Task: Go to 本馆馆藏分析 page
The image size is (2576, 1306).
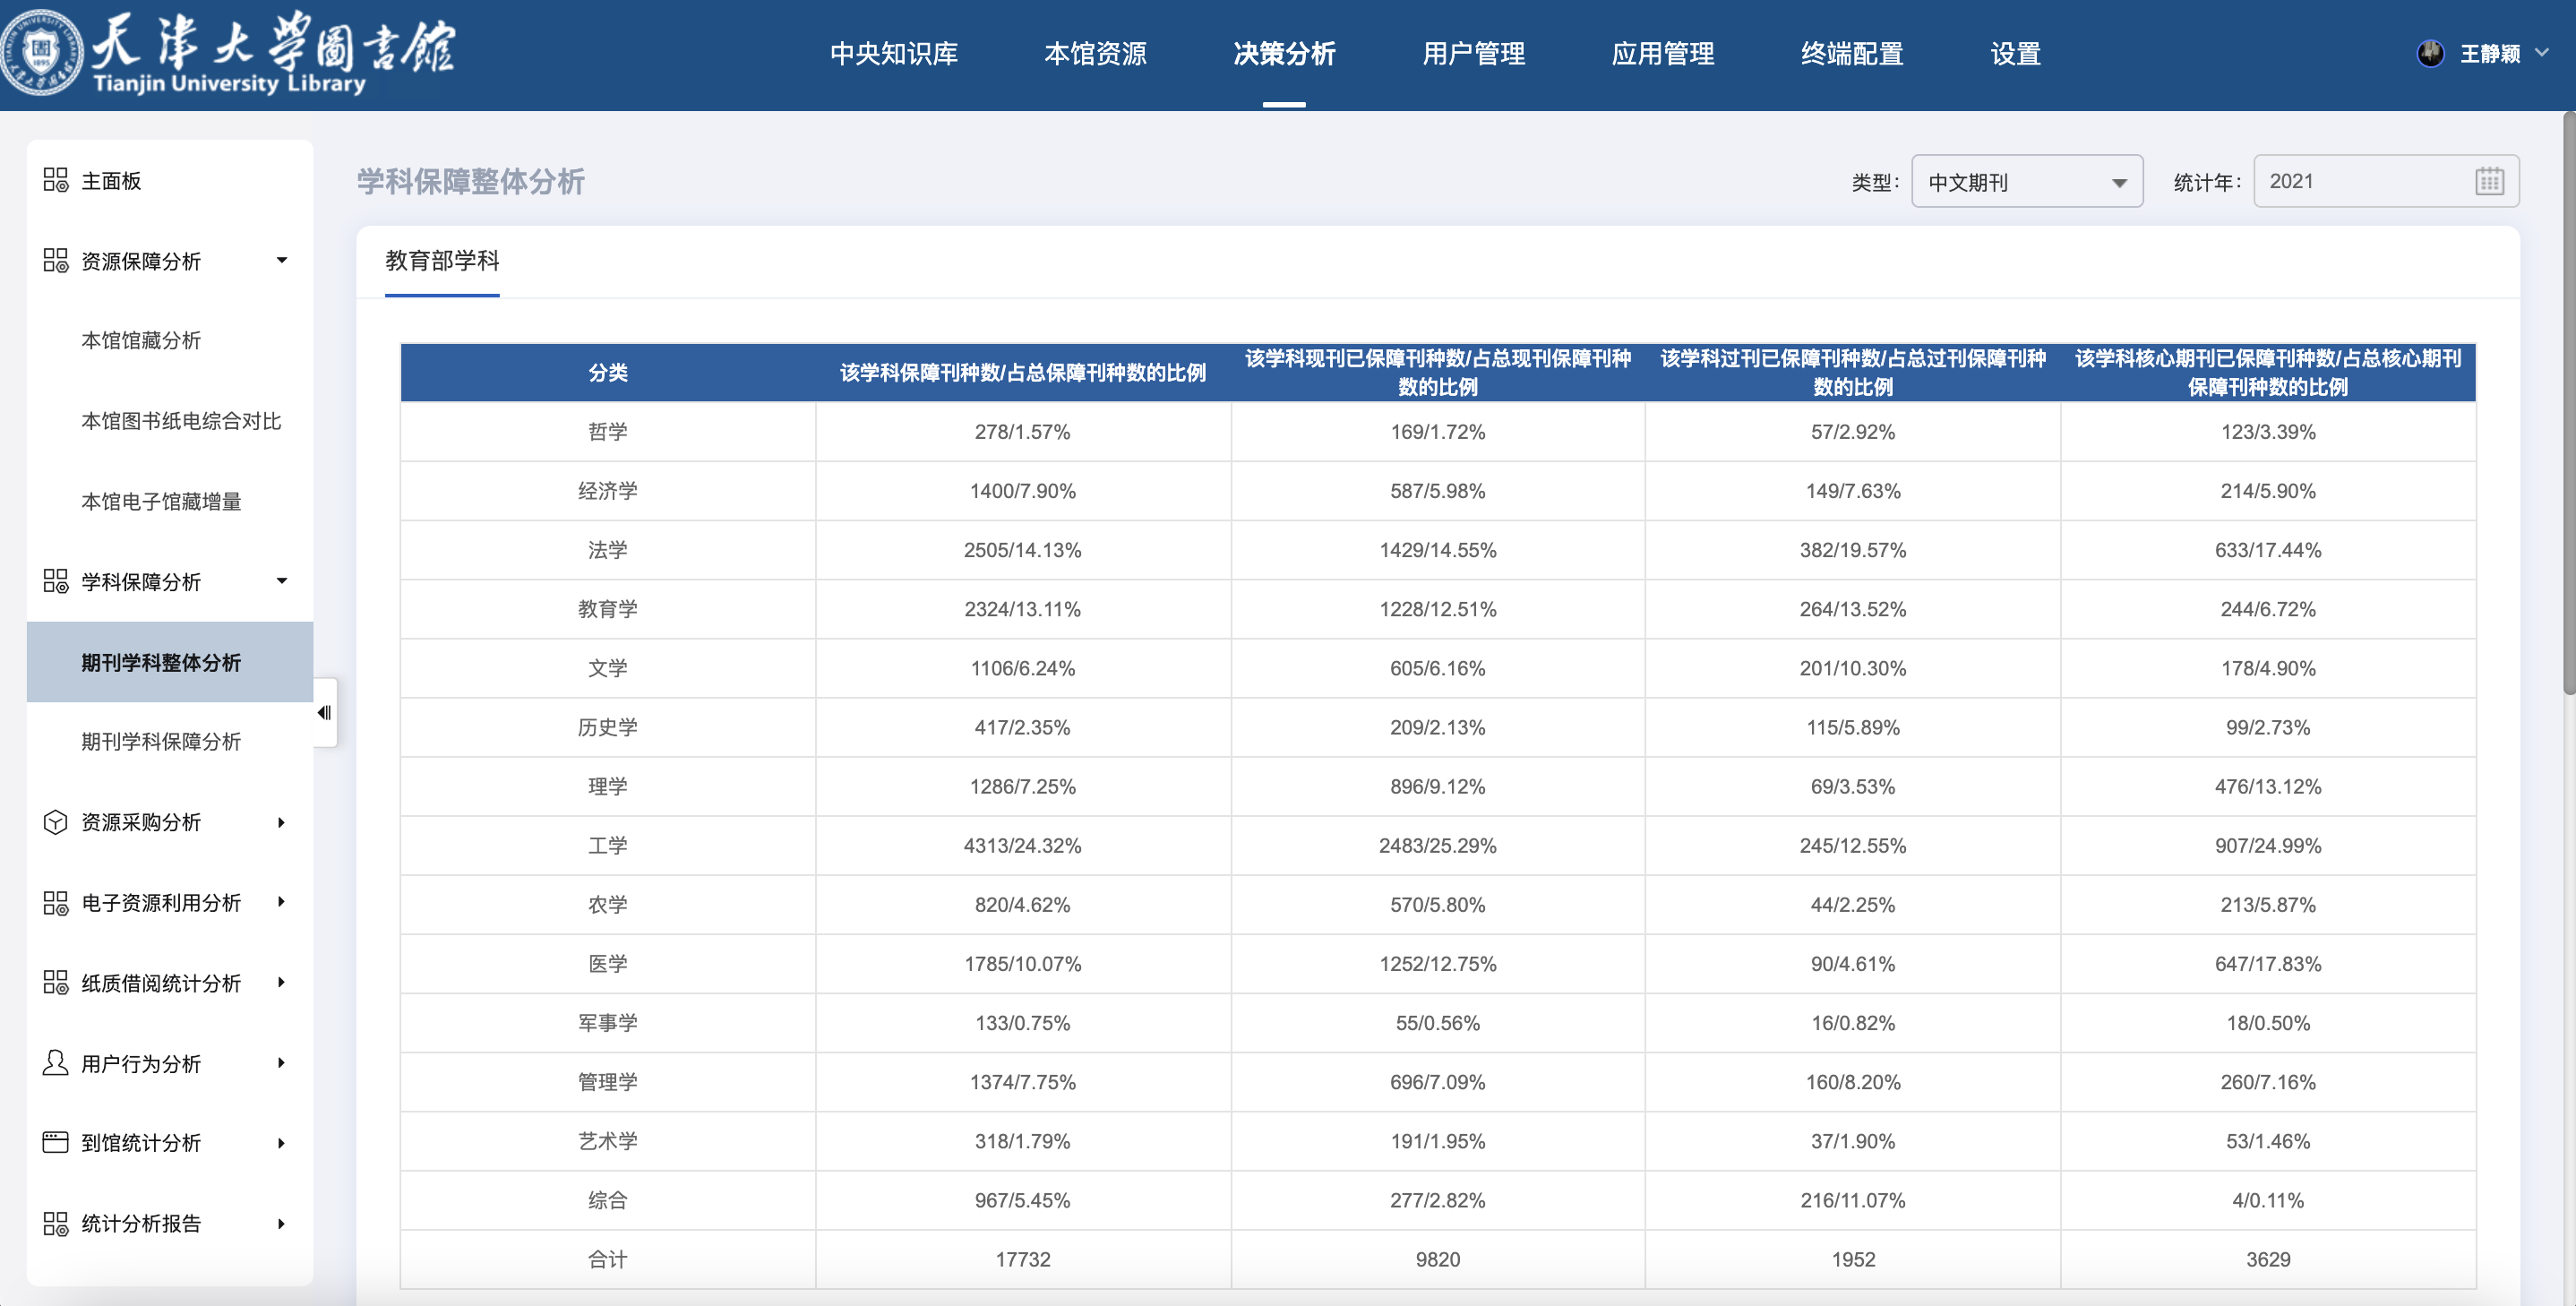Action: 140,340
